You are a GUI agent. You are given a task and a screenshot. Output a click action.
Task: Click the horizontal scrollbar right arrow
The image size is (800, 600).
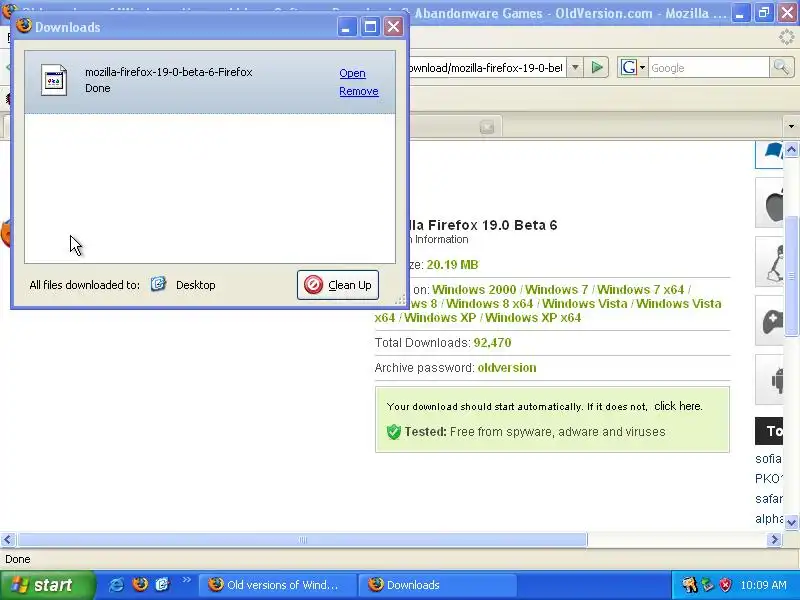click(x=774, y=539)
